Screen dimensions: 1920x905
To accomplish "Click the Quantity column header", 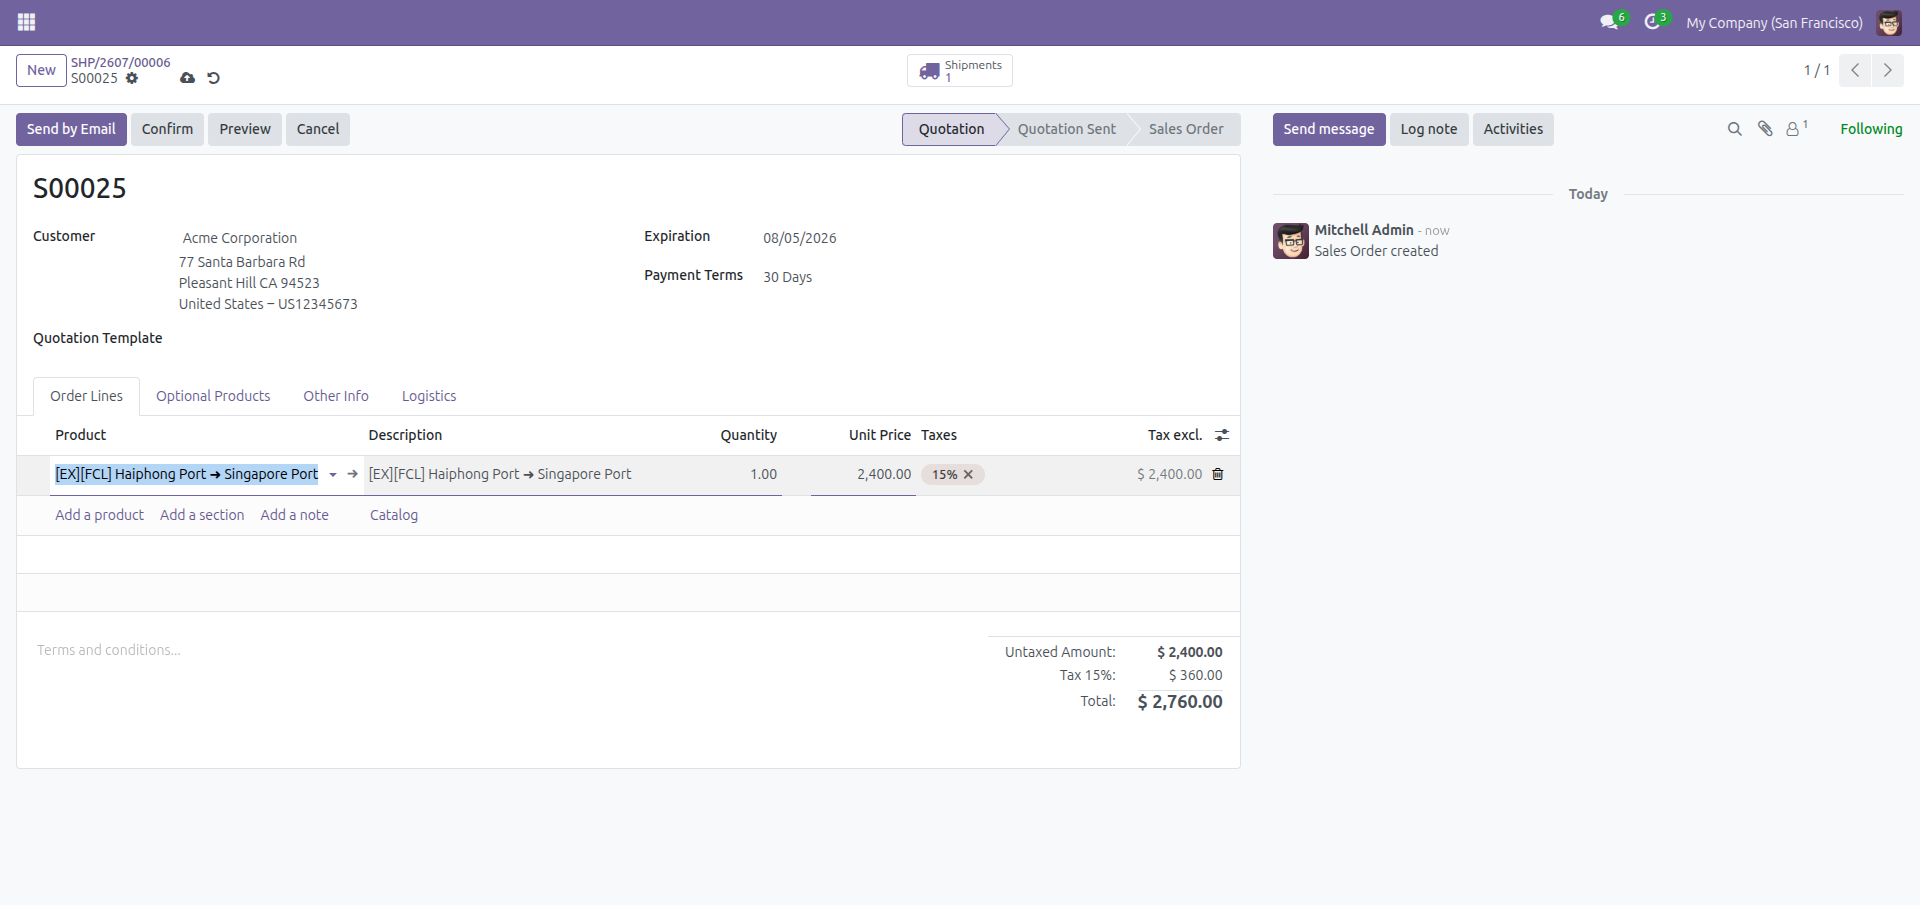I will 748,435.
